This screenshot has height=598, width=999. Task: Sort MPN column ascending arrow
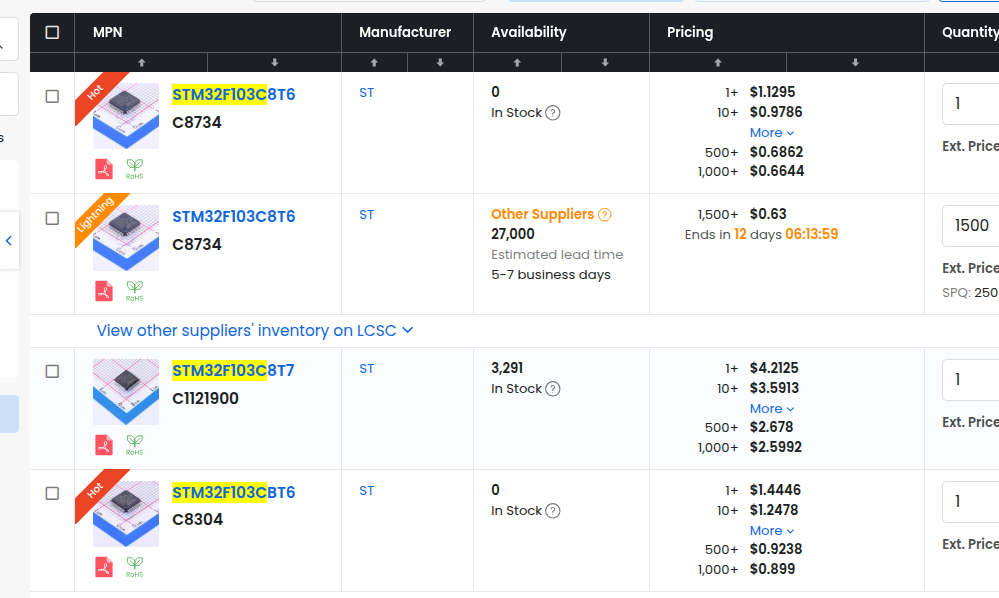click(x=141, y=62)
